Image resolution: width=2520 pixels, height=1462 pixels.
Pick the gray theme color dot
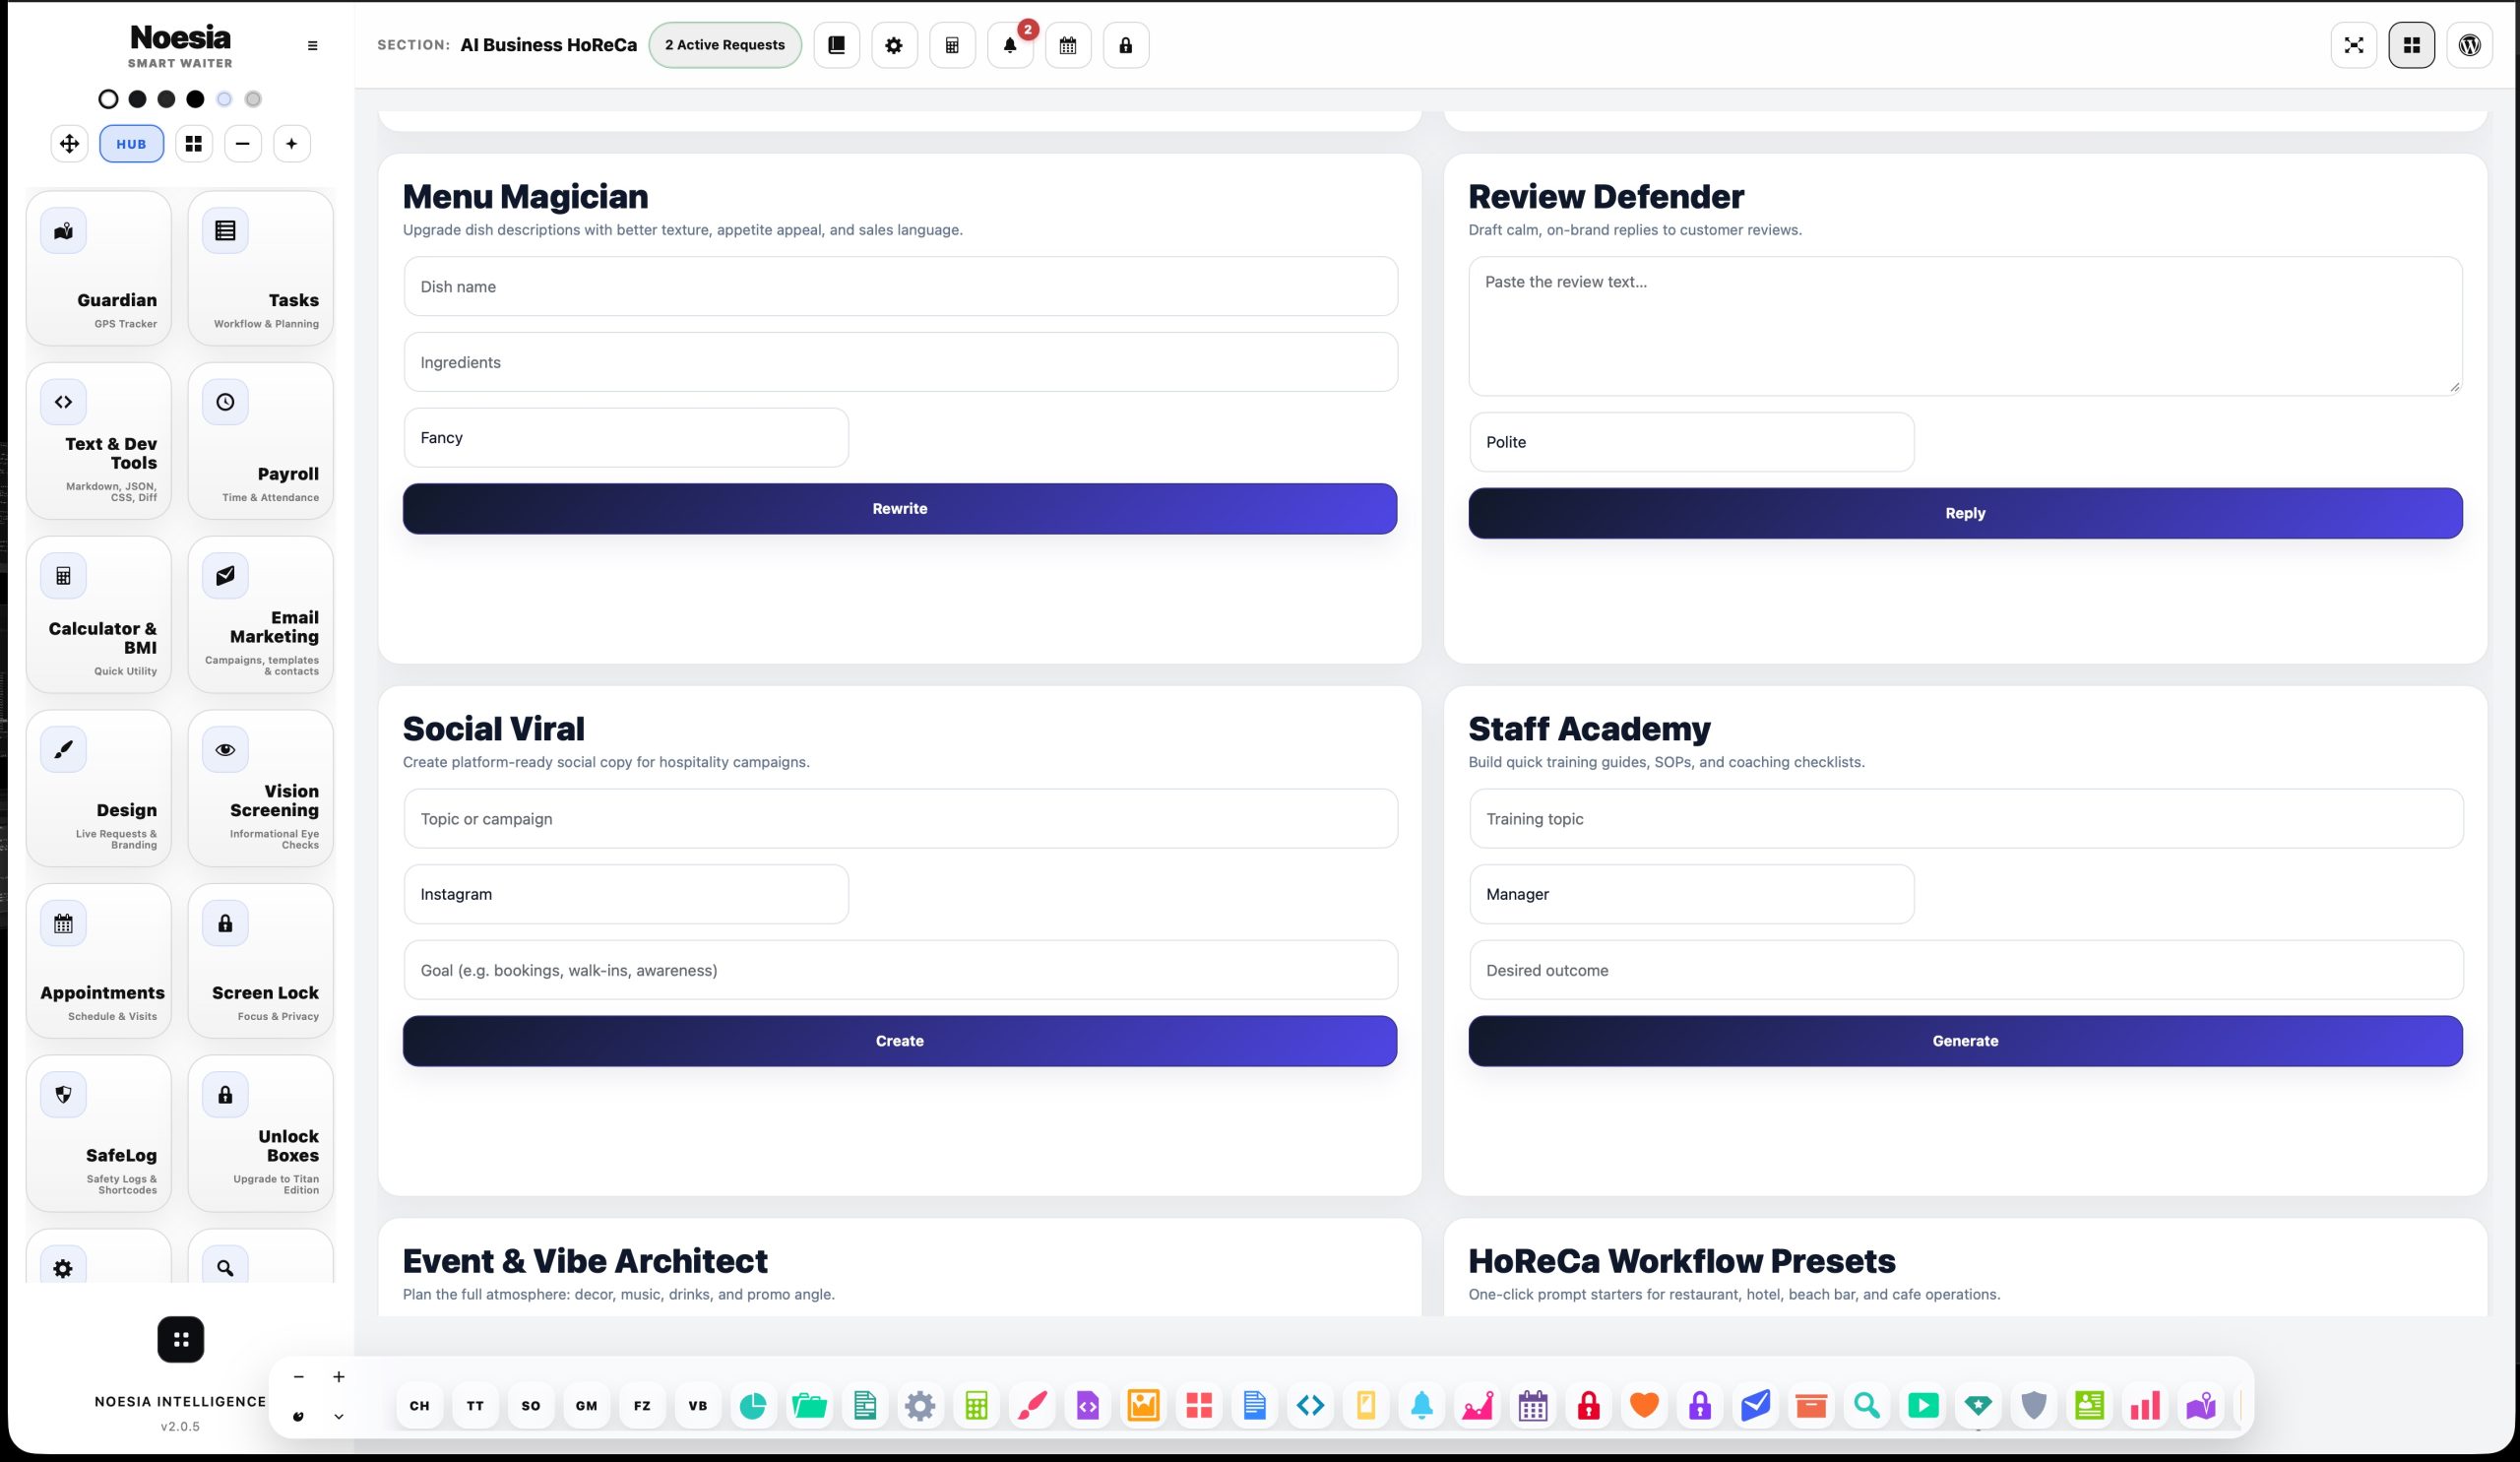pos(253,99)
